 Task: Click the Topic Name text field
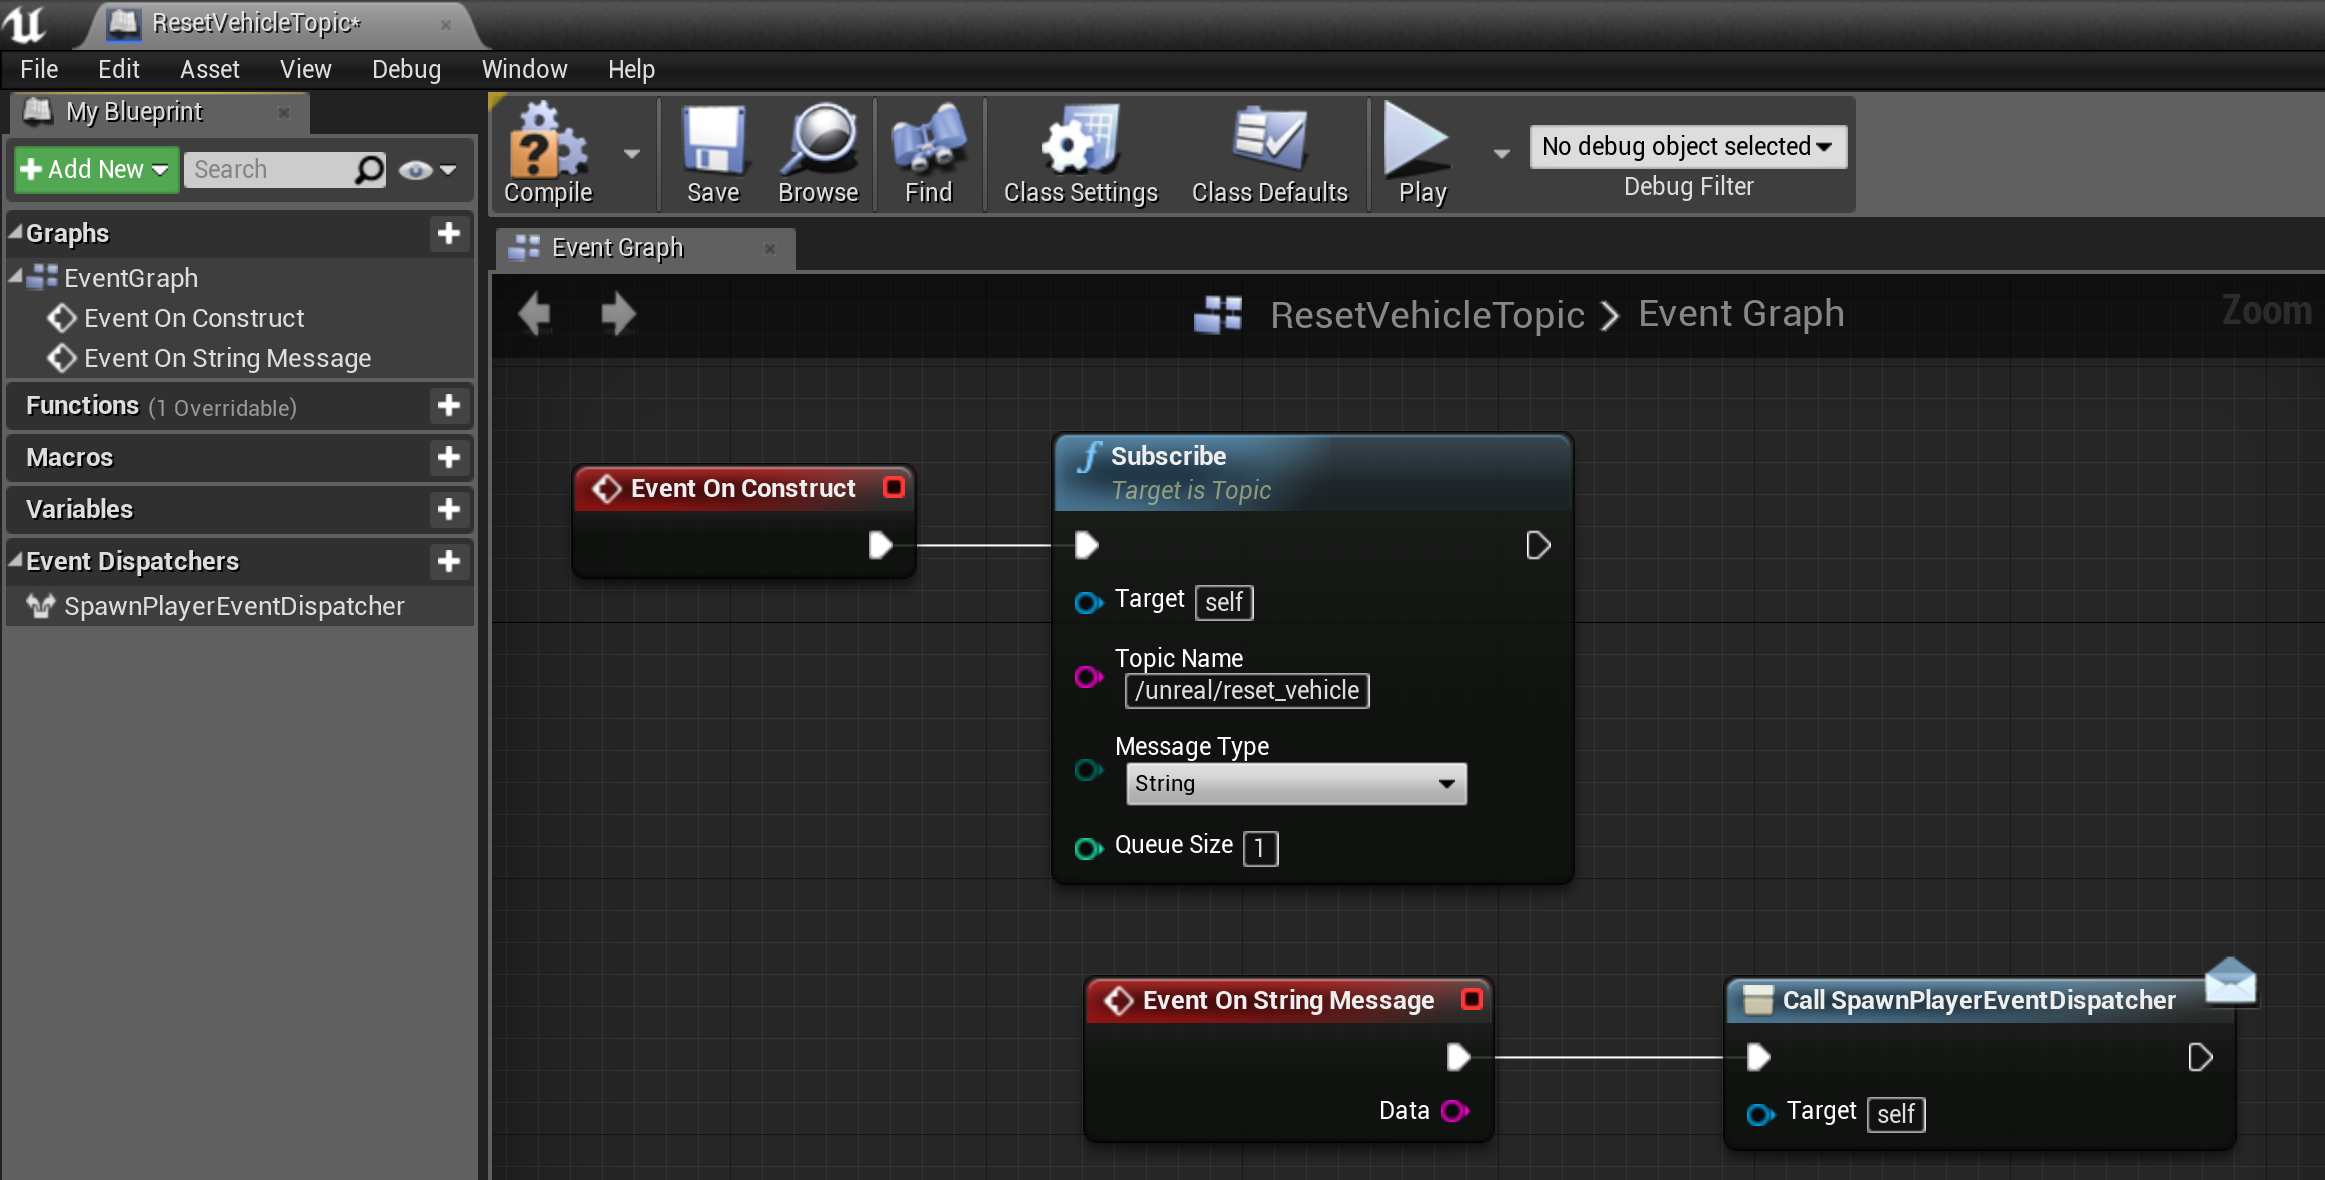pyautogui.click(x=1246, y=691)
